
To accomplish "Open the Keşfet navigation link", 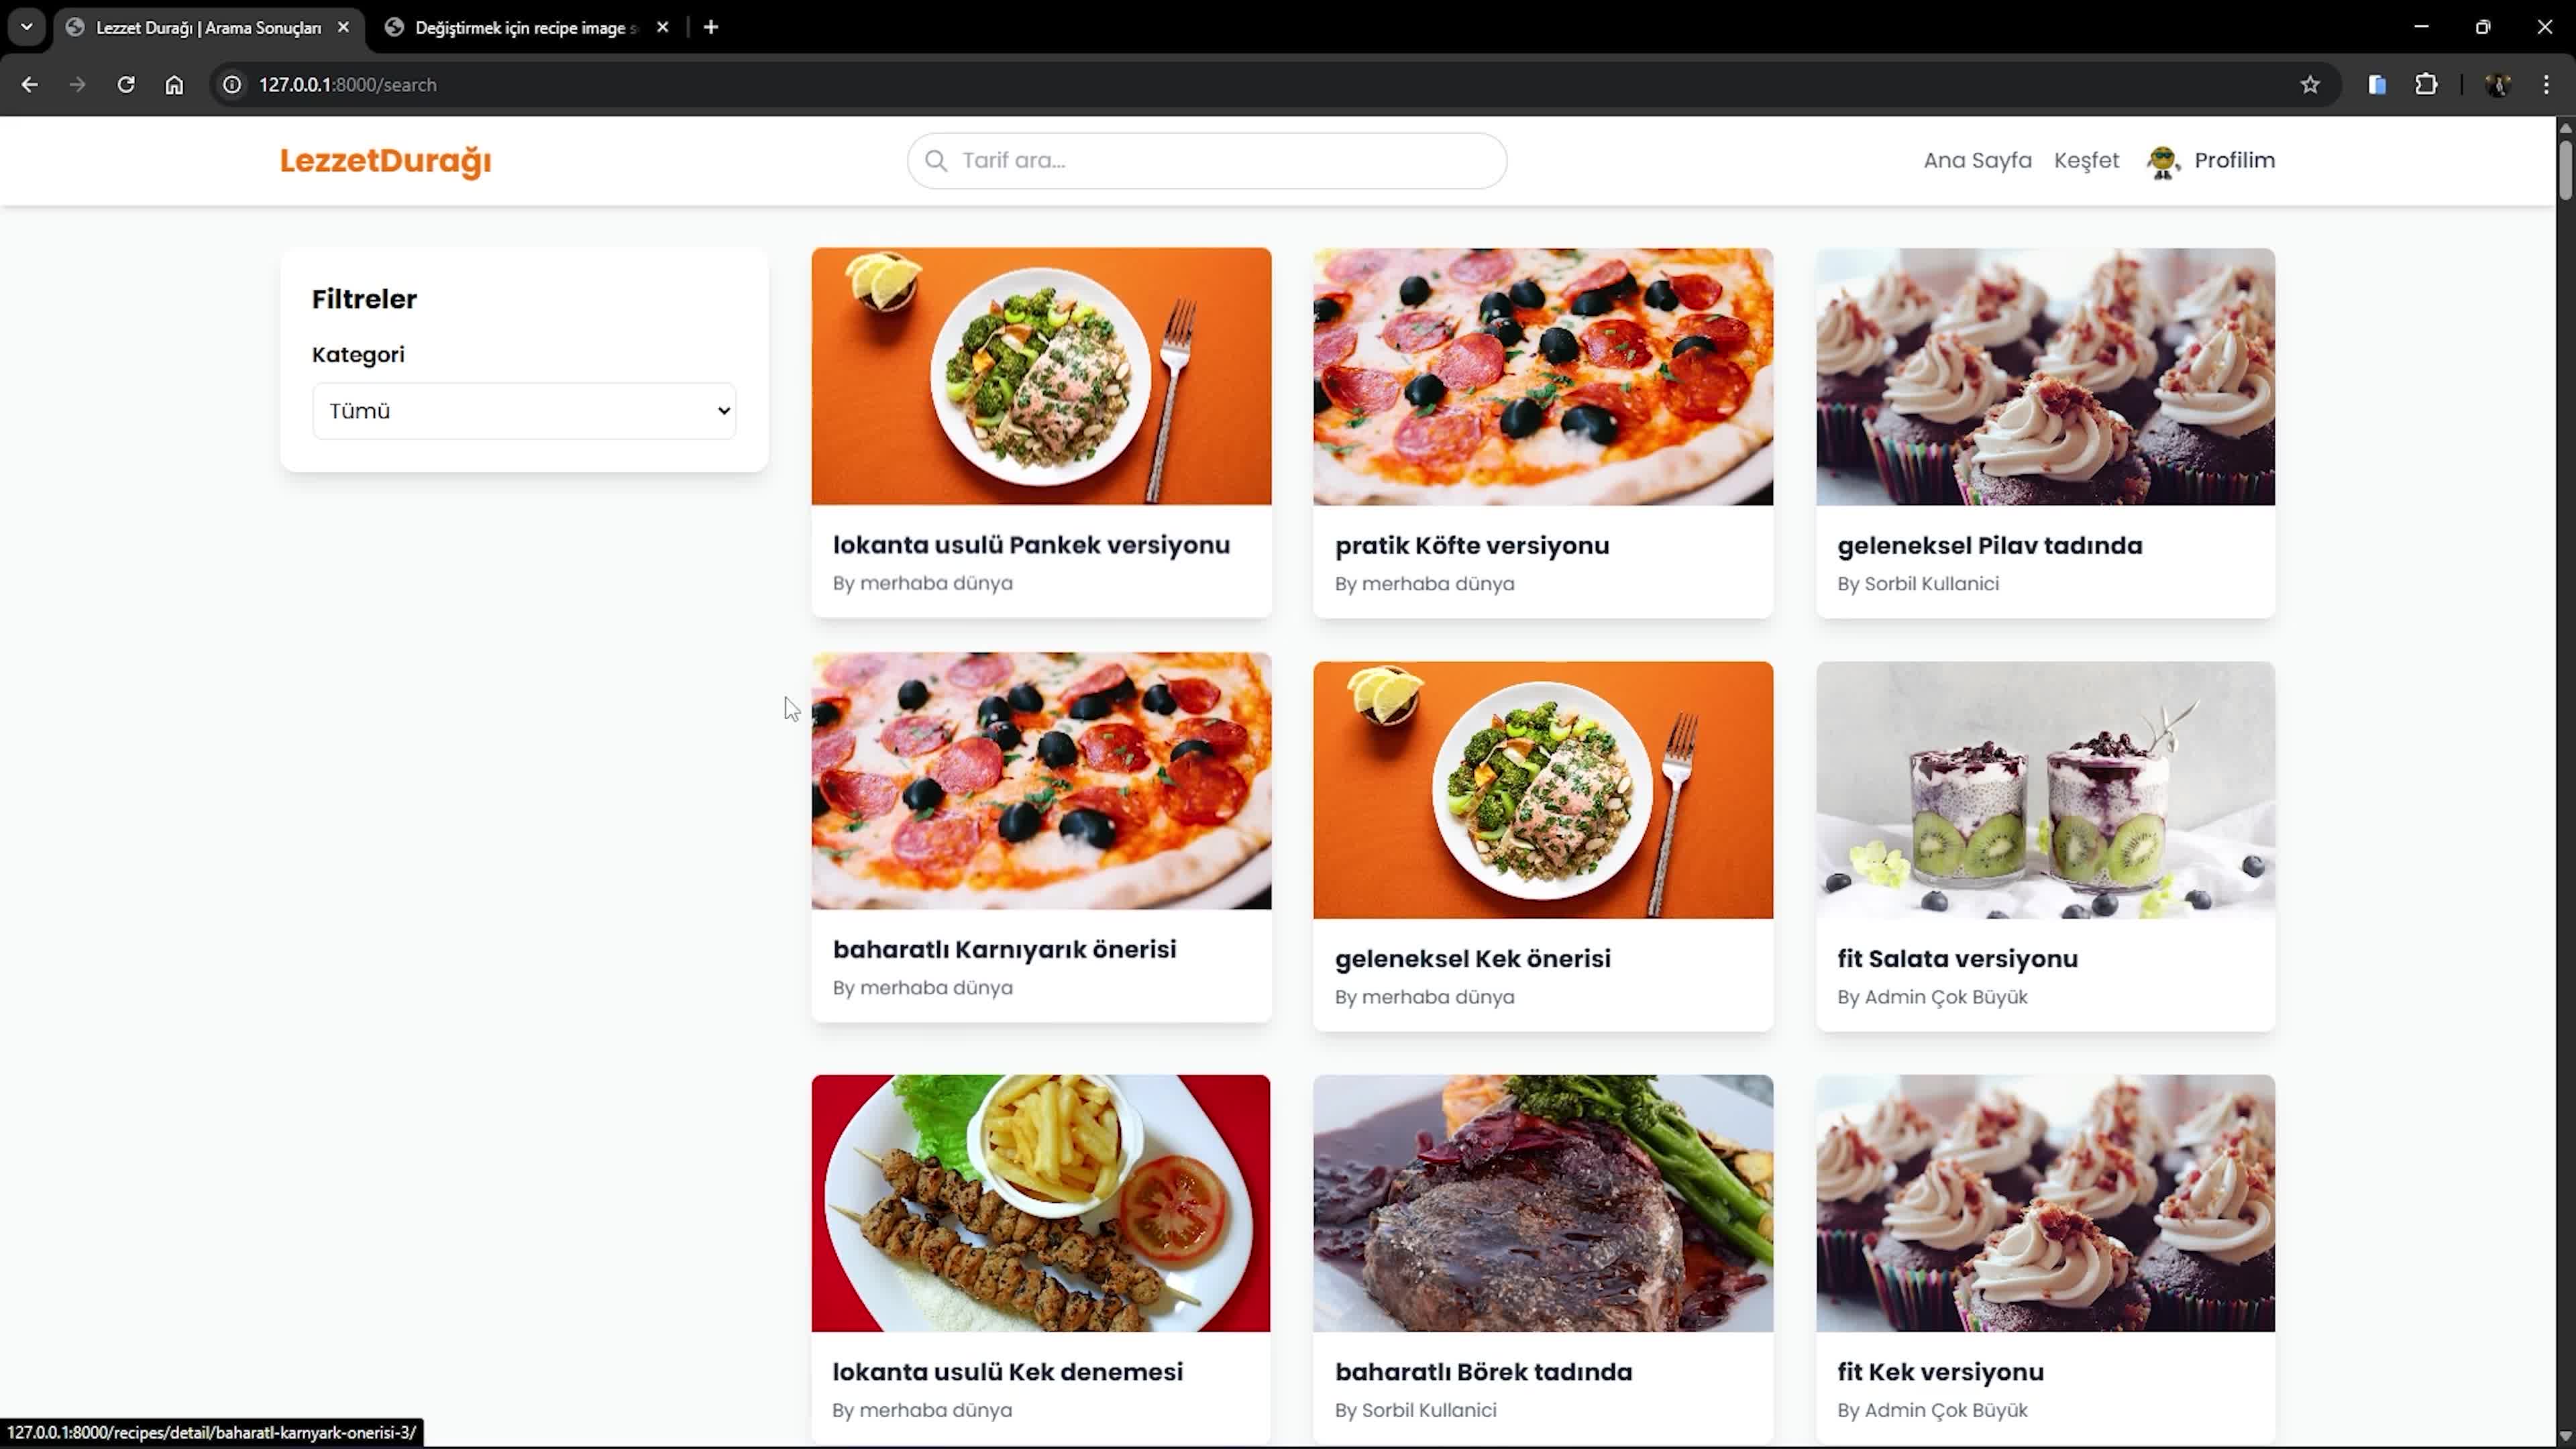I will coord(2086,161).
